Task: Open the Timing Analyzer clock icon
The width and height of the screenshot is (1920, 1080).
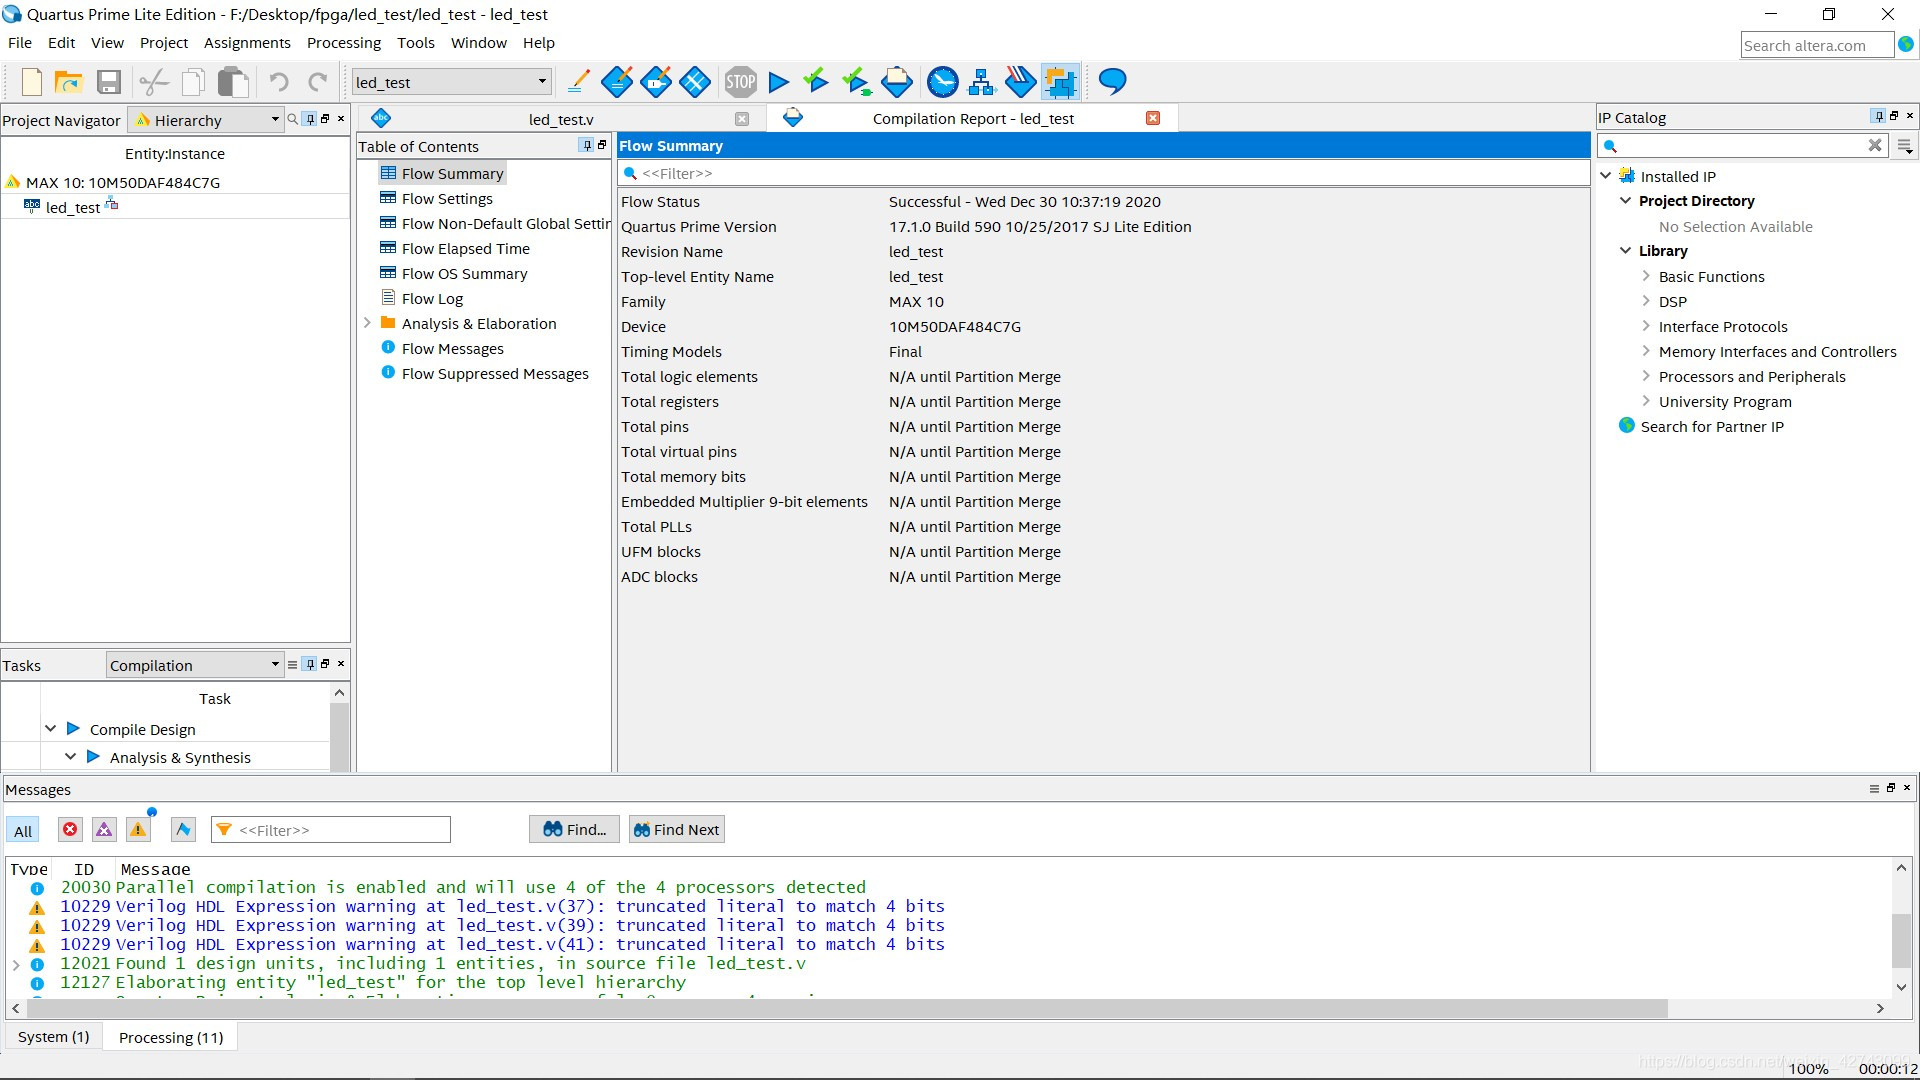Action: [x=942, y=82]
